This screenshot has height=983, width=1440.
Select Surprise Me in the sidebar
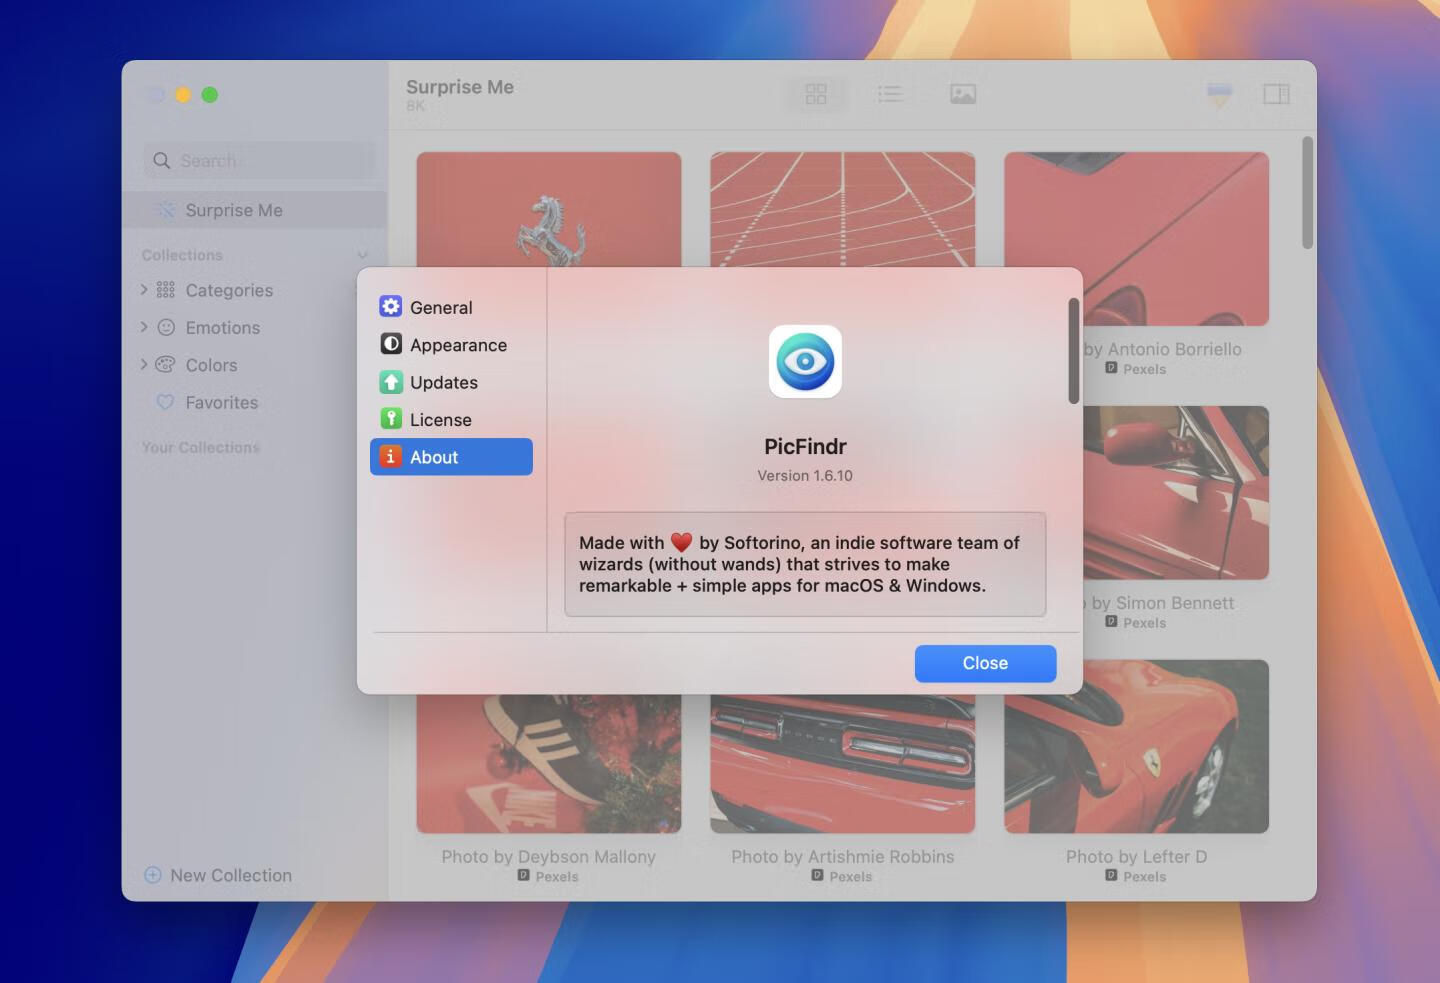pyautogui.click(x=254, y=210)
